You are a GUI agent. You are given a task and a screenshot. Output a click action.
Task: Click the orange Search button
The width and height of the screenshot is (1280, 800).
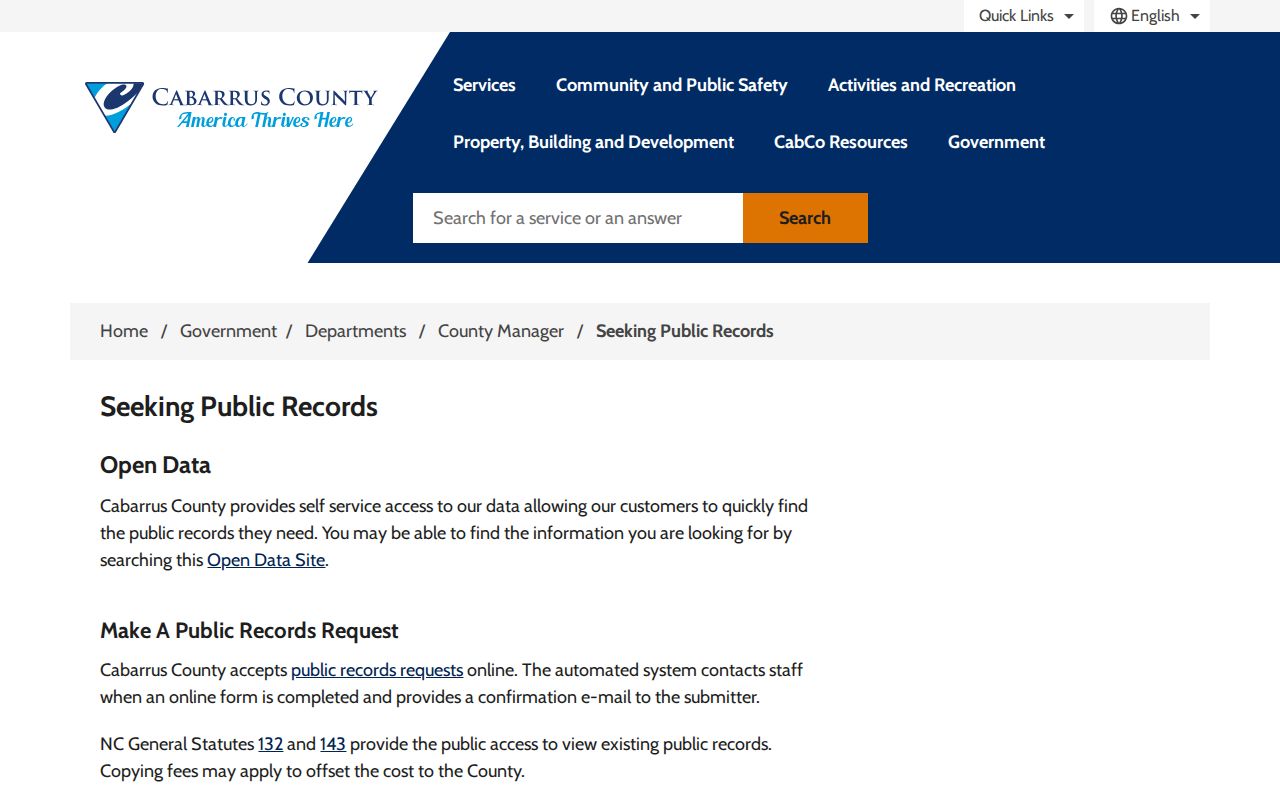[805, 218]
